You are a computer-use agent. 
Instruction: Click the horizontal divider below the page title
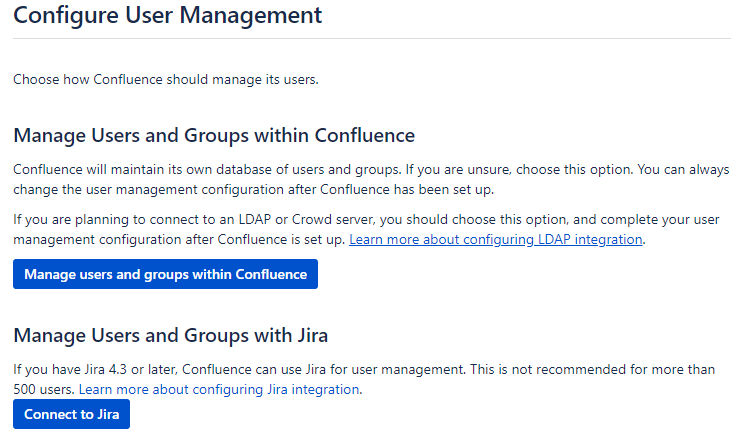click(x=372, y=39)
